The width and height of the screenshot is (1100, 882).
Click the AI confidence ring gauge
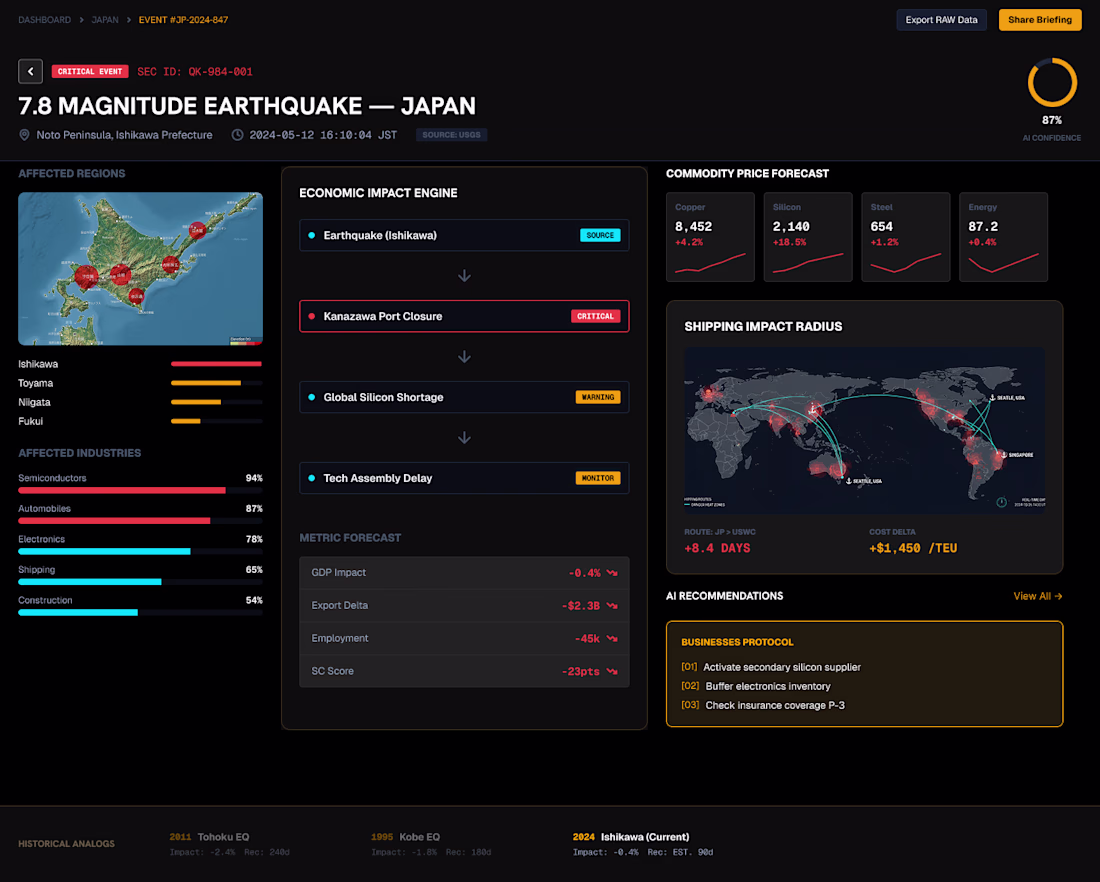pos(1052,83)
